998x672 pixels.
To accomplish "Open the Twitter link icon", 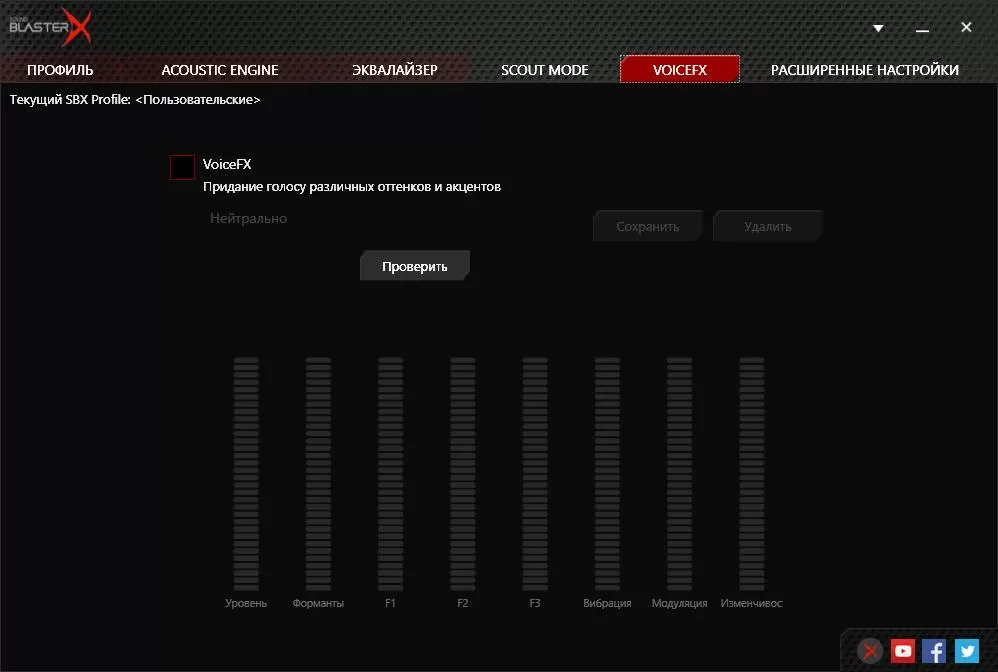I will 966,651.
